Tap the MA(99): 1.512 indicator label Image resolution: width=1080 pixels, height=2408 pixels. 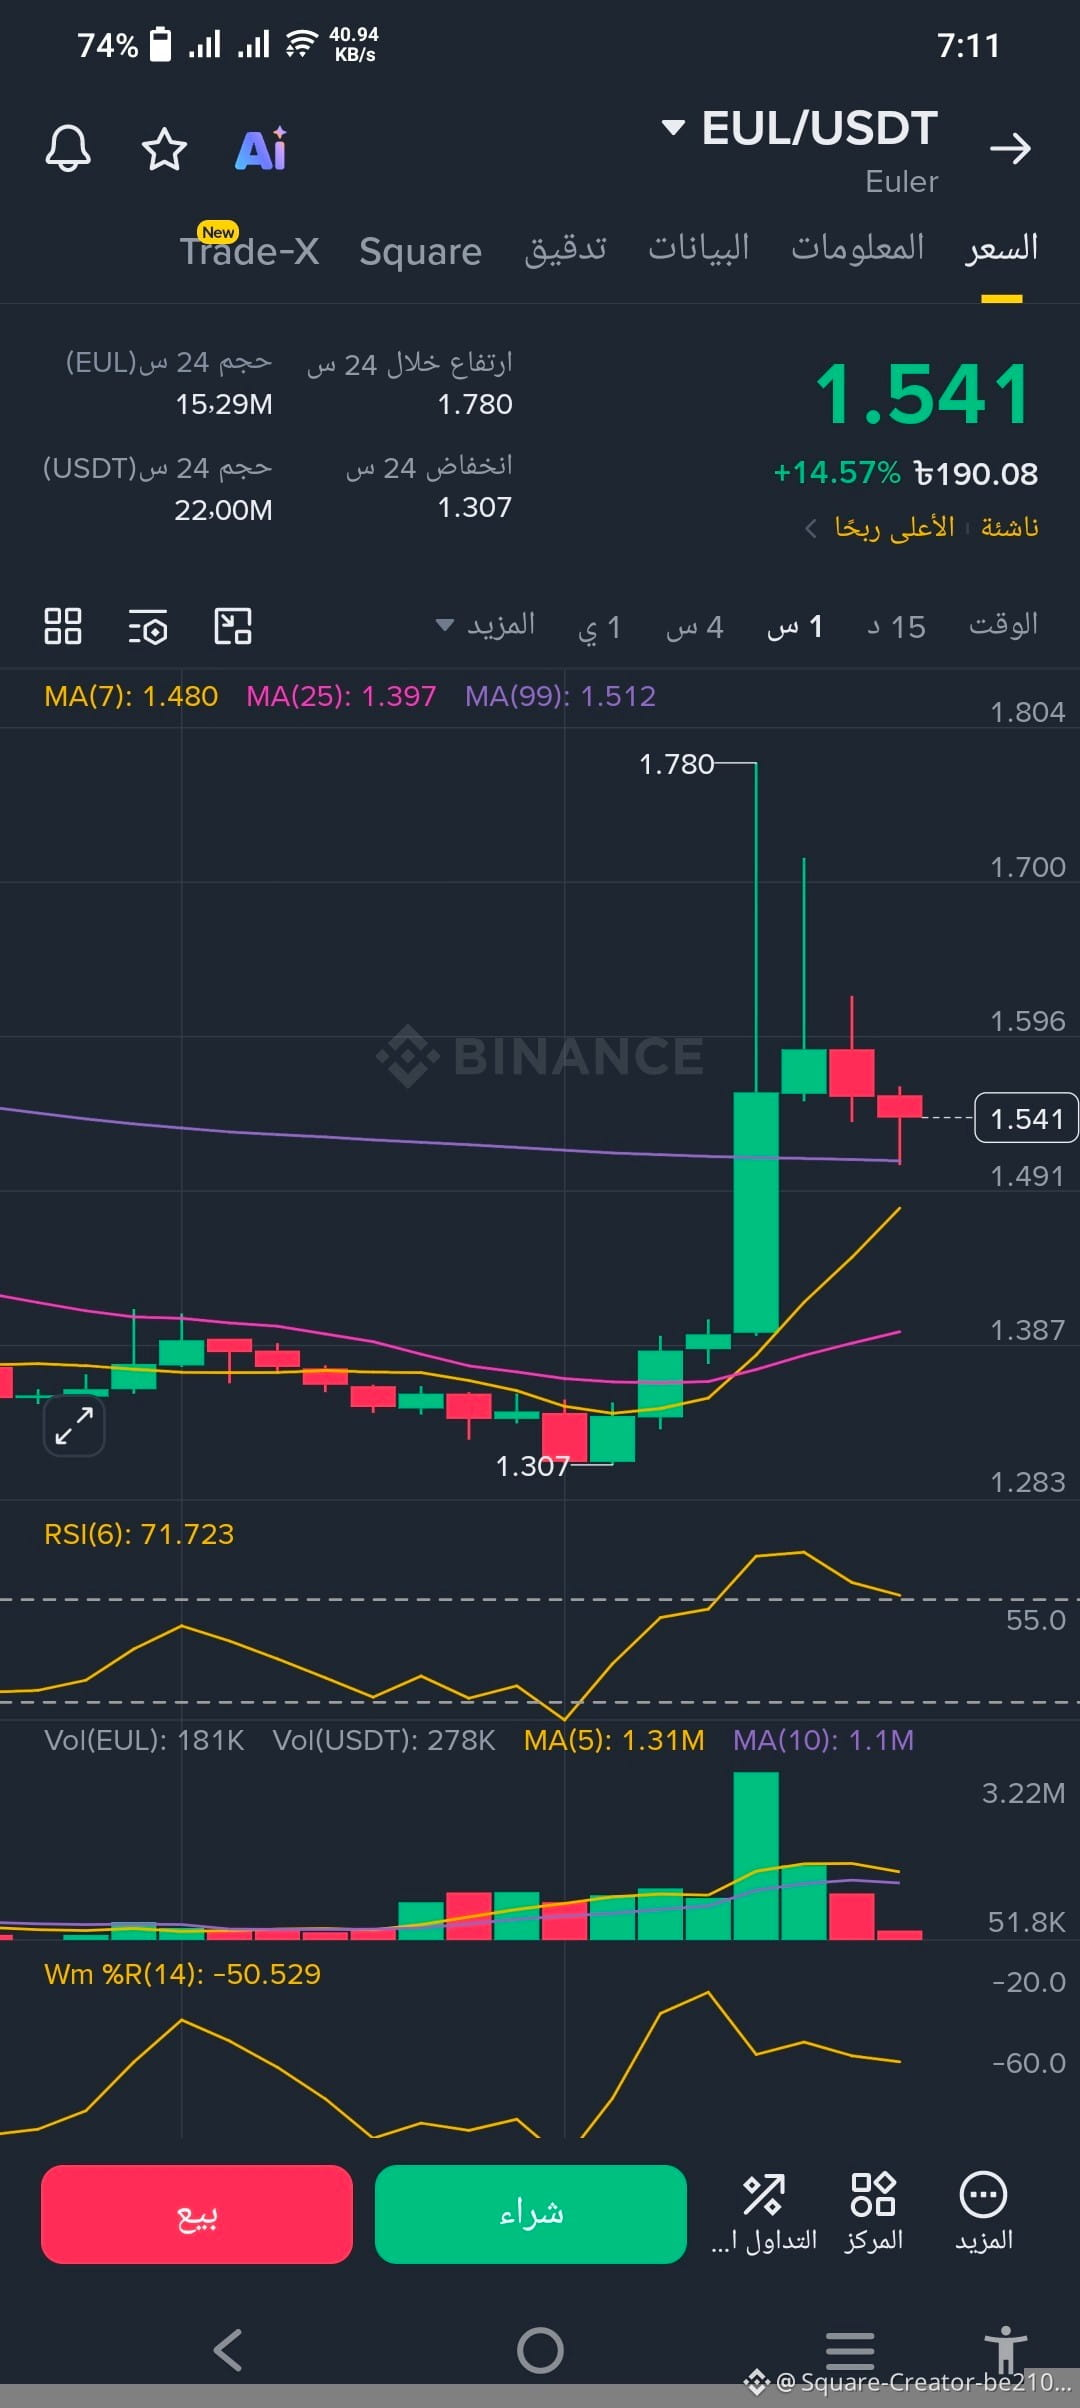(561, 696)
